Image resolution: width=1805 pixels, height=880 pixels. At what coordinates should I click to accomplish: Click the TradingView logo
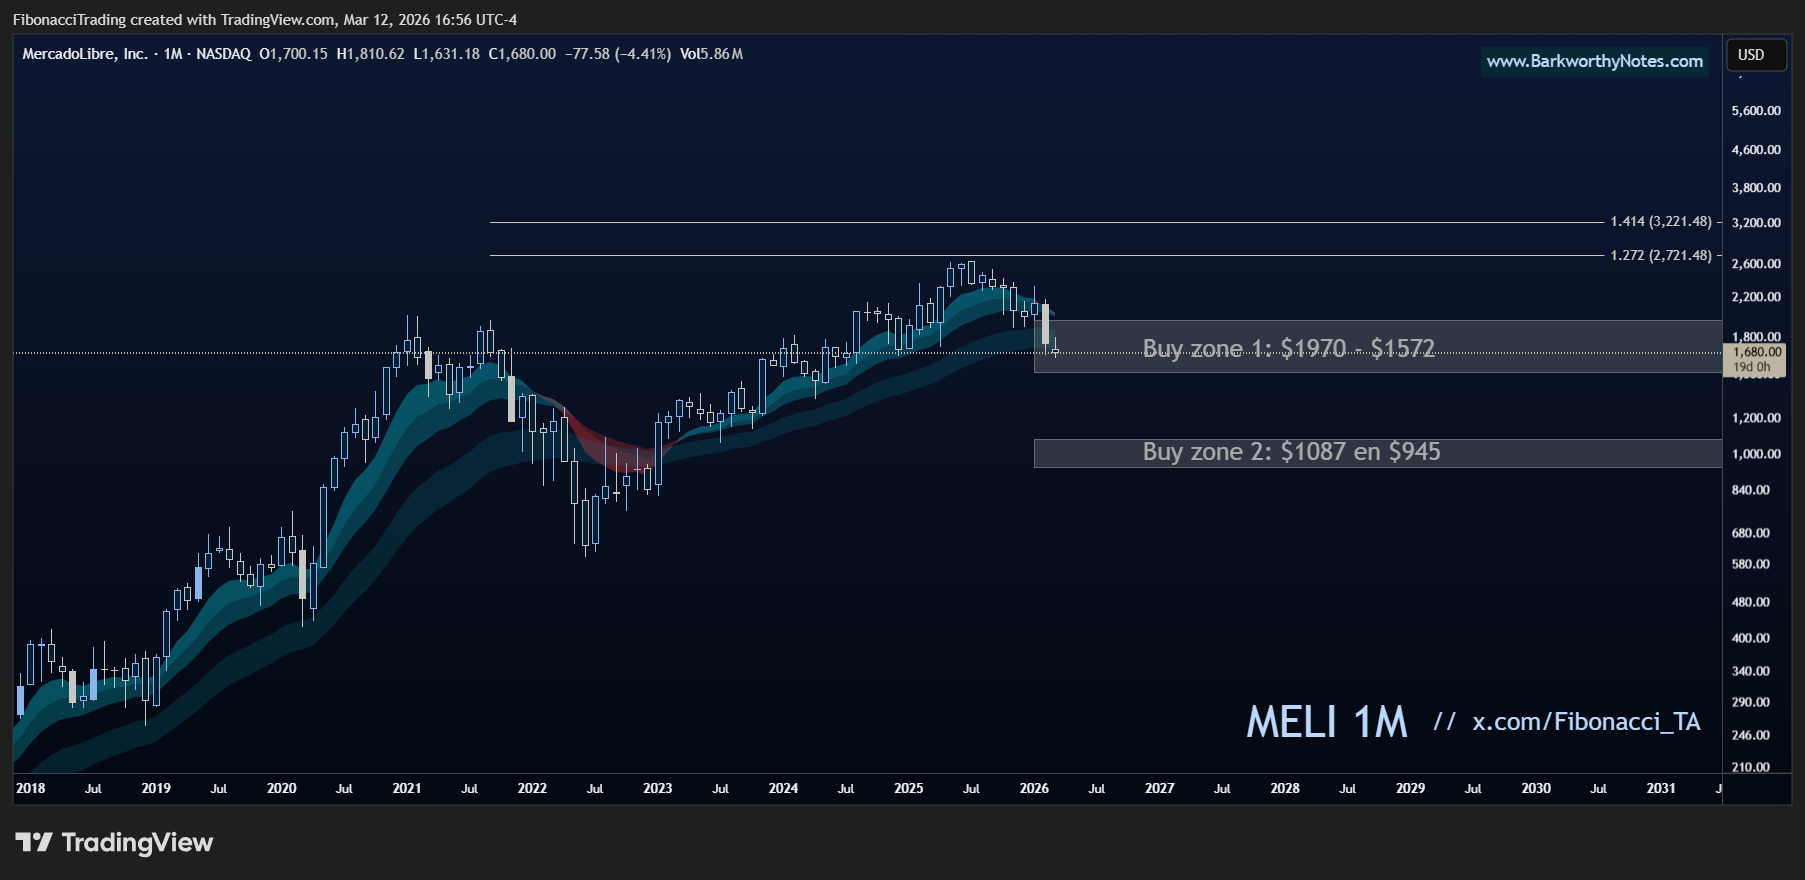[114, 843]
